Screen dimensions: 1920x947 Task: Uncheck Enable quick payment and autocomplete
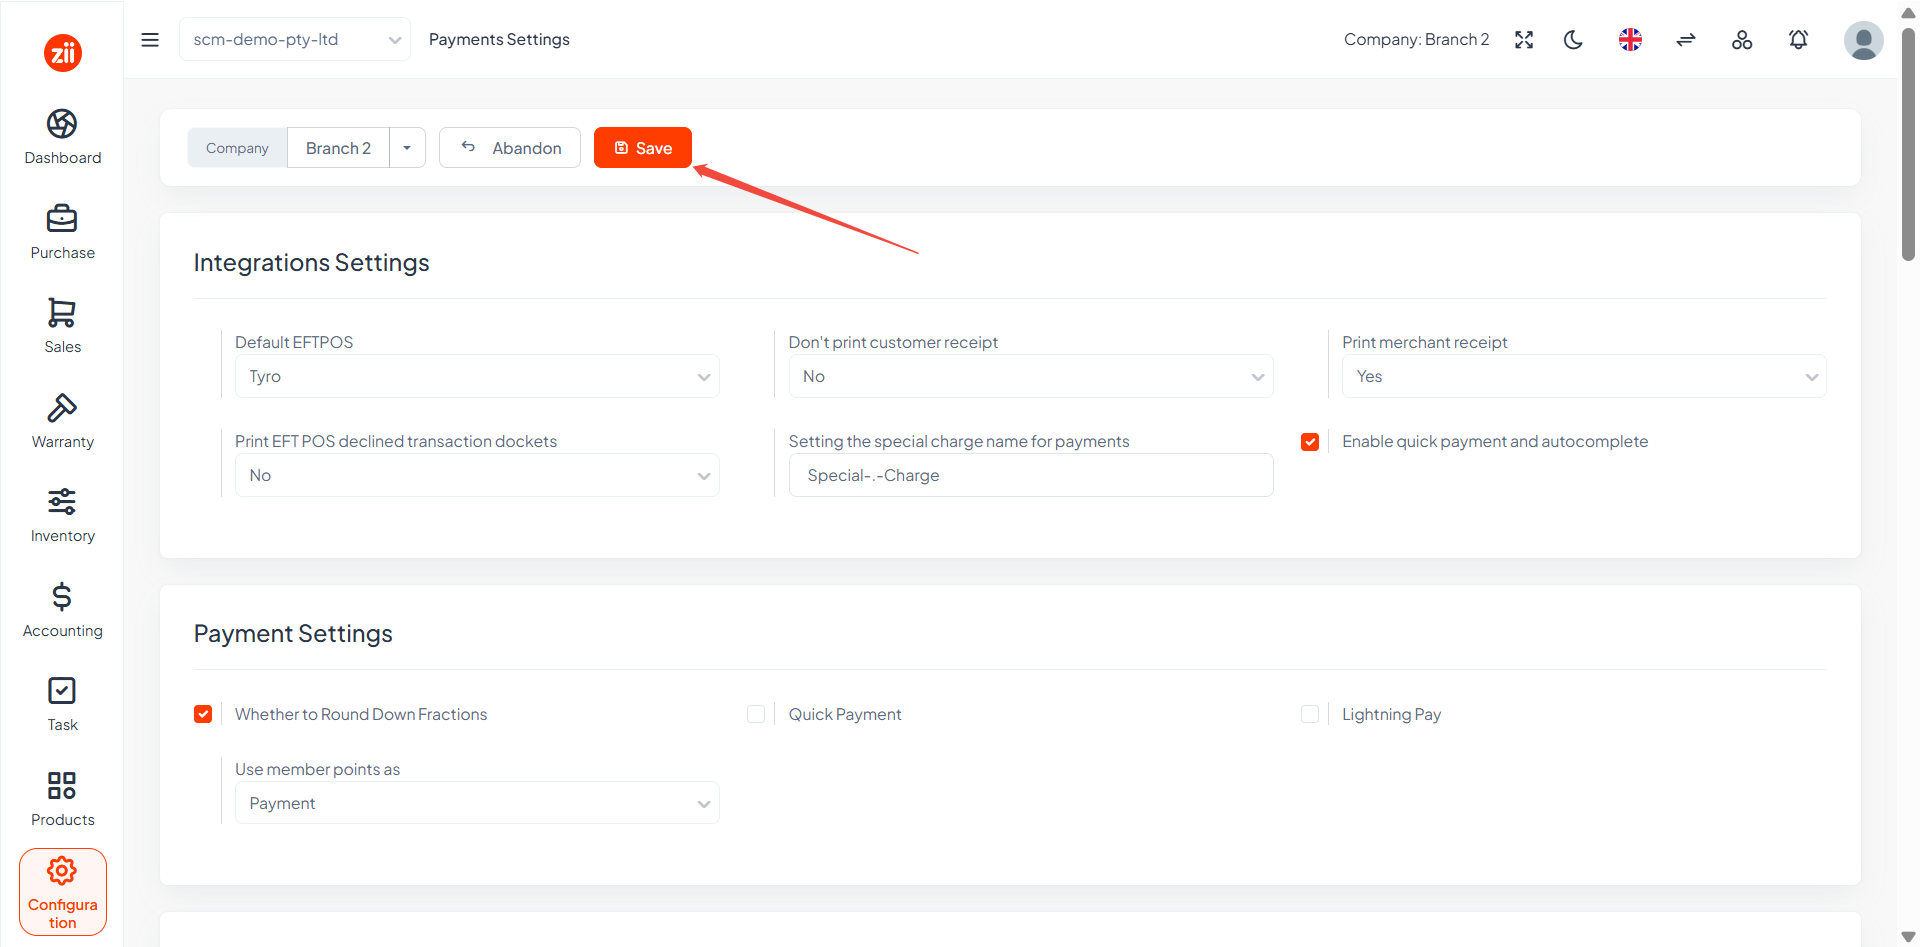(1309, 442)
